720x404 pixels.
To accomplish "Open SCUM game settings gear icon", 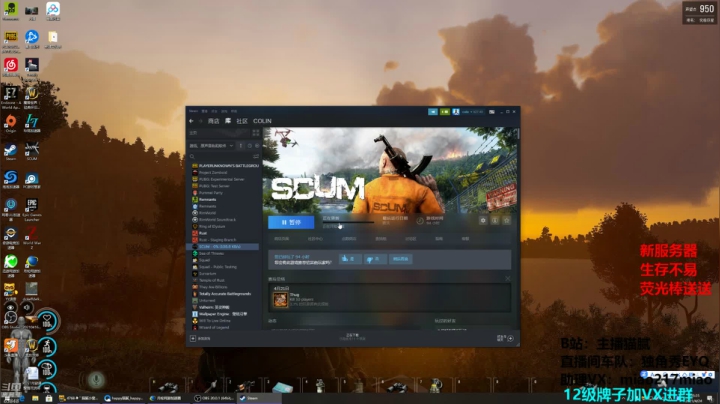I will pos(483,221).
